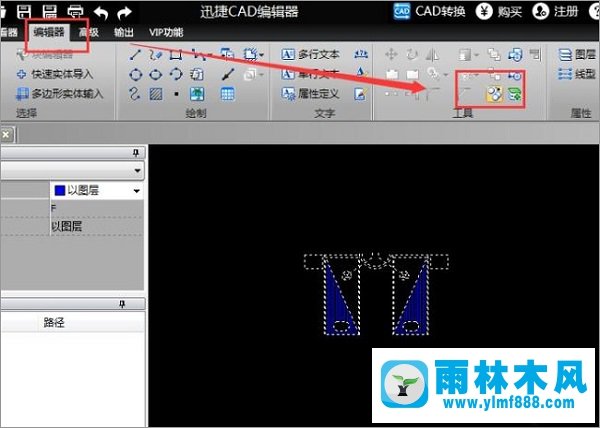Click 多边形实体输入

(60, 93)
